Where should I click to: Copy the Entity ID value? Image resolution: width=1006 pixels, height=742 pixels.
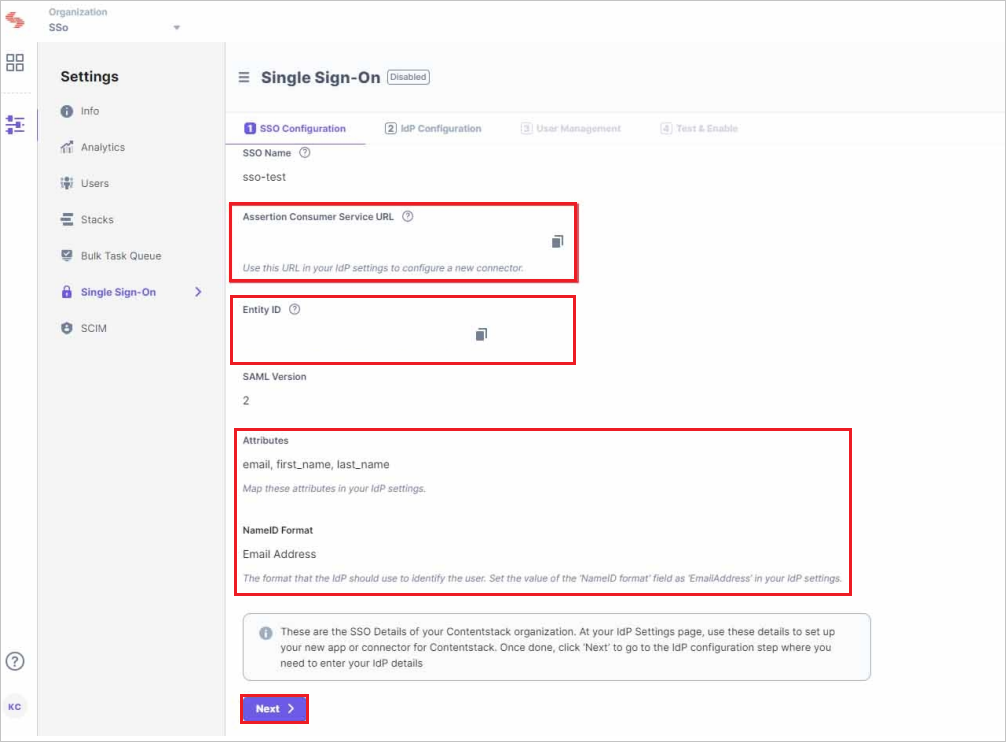[x=481, y=333]
